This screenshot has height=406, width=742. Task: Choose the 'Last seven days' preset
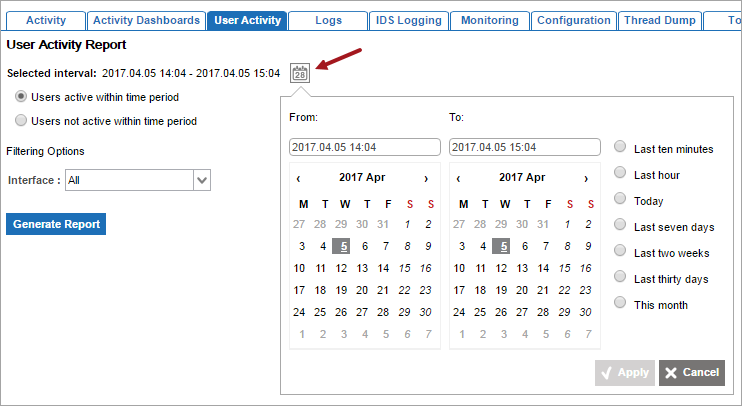coord(621,226)
